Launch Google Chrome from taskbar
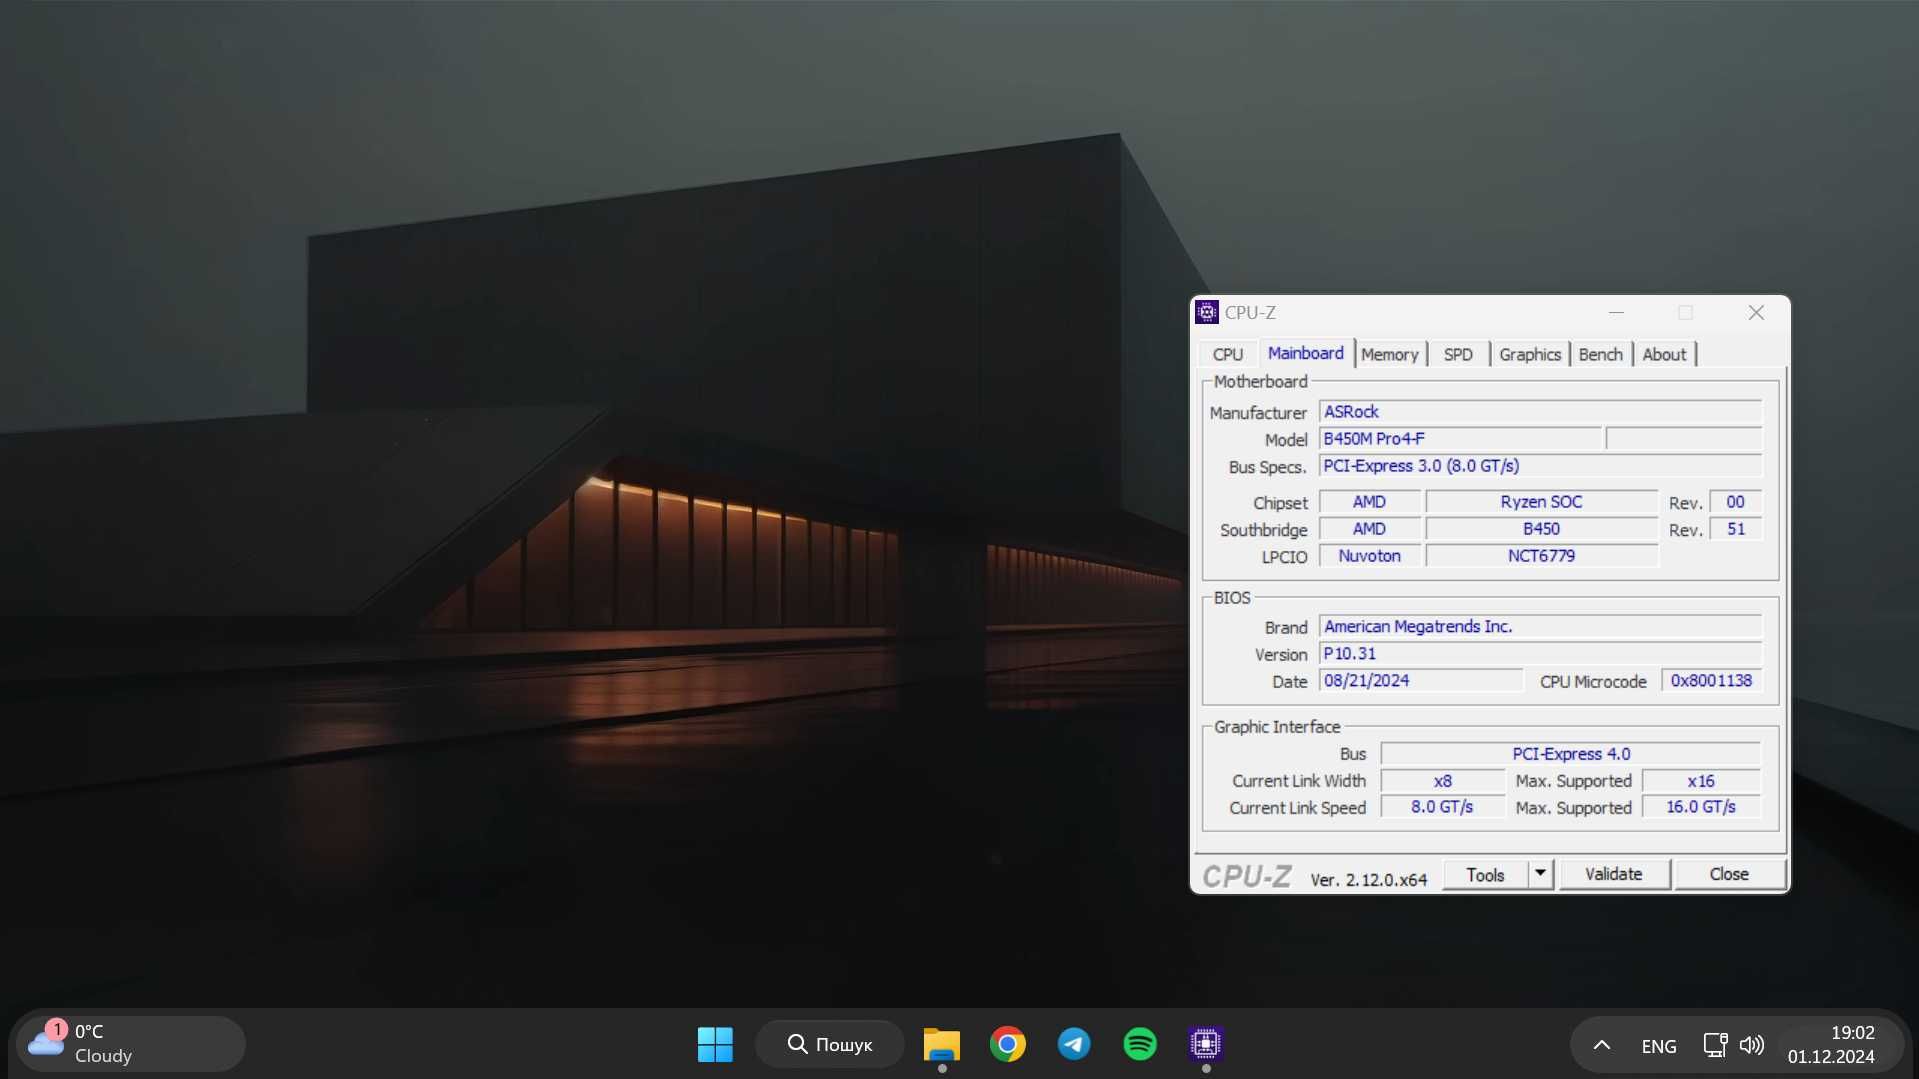 click(x=1007, y=1044)
